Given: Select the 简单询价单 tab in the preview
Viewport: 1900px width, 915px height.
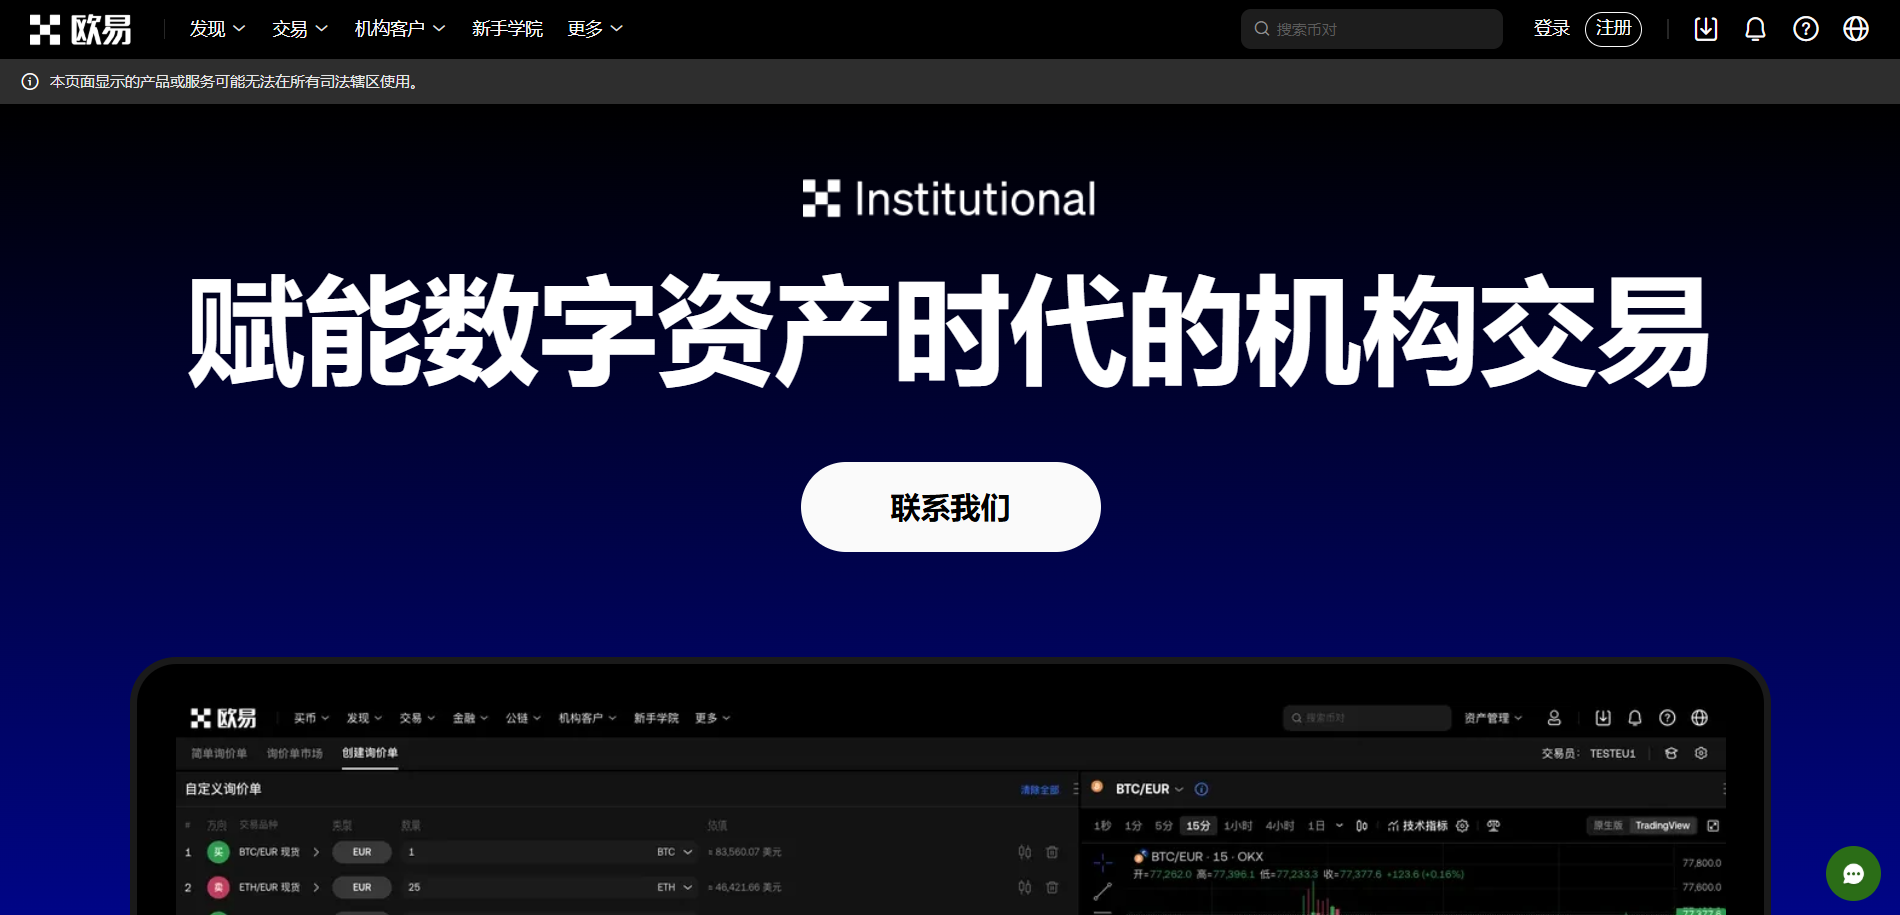Looking at the screenshot, I should 219,753.
